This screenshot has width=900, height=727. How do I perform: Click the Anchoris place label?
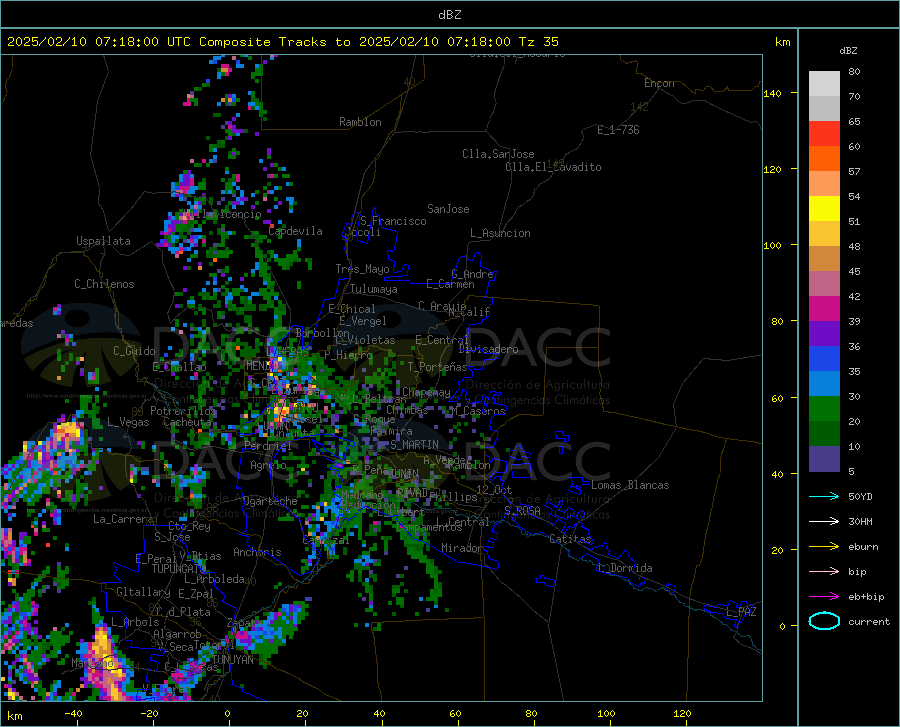tap(257, 552)
